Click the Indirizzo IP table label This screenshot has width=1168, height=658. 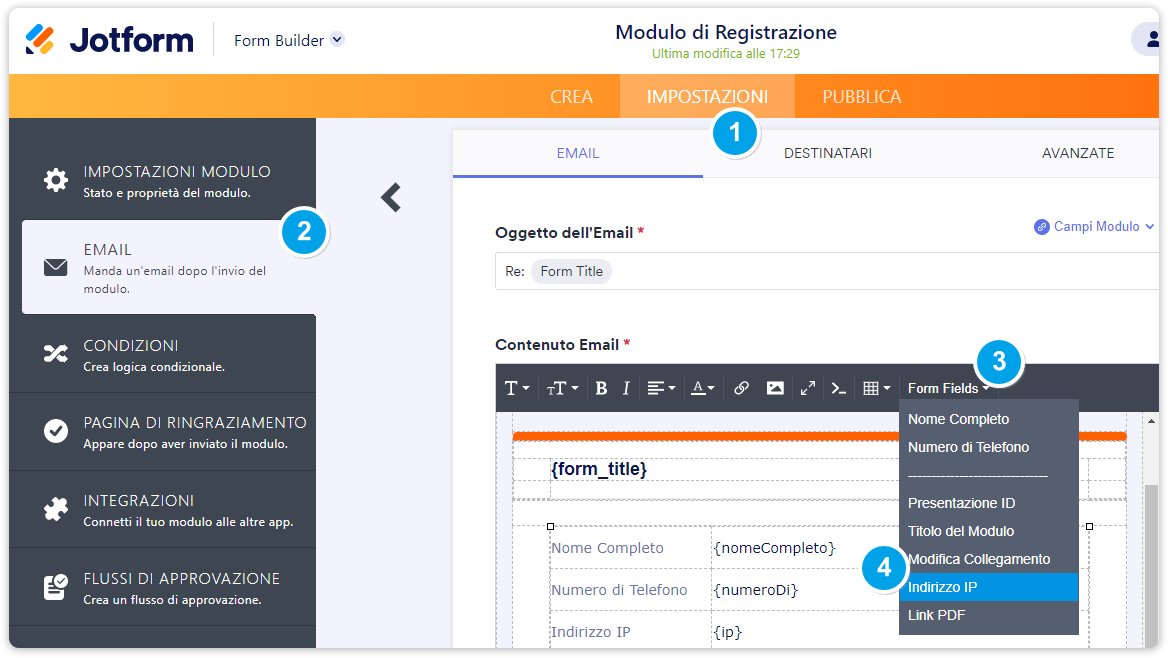tap(591, 631)
